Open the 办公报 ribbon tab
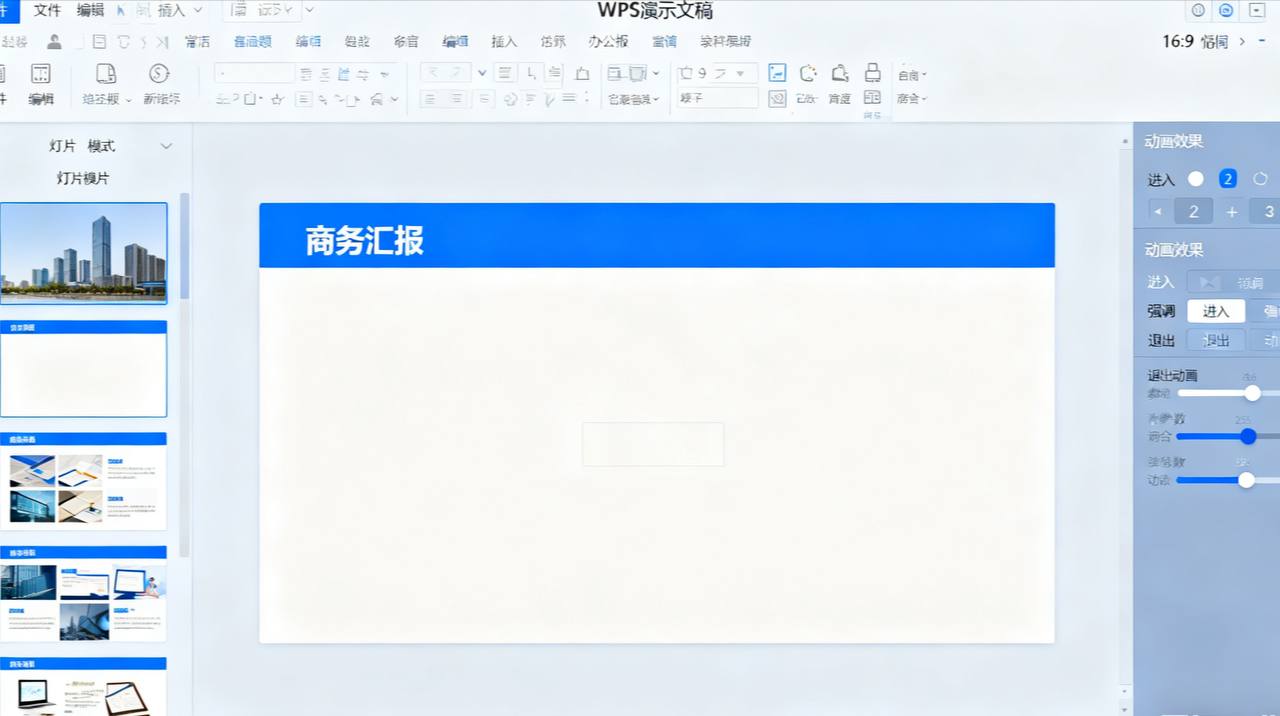Image resolution: width=1280 pixels, height=716 pixels. point(608,42)
